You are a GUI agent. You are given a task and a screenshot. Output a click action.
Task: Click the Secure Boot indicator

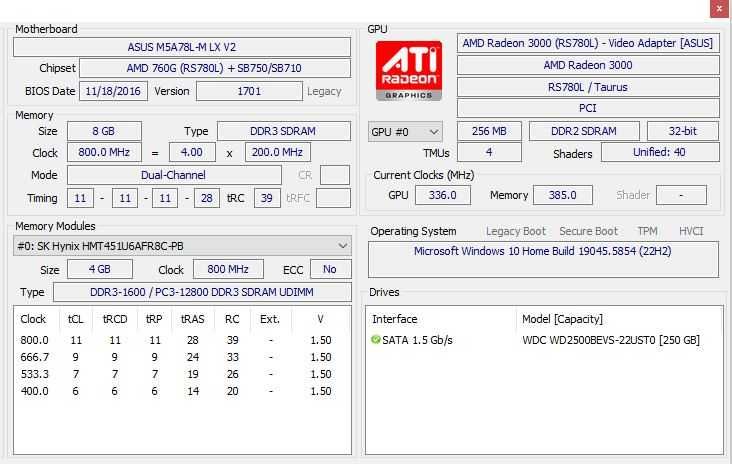(x=588, y=232)
